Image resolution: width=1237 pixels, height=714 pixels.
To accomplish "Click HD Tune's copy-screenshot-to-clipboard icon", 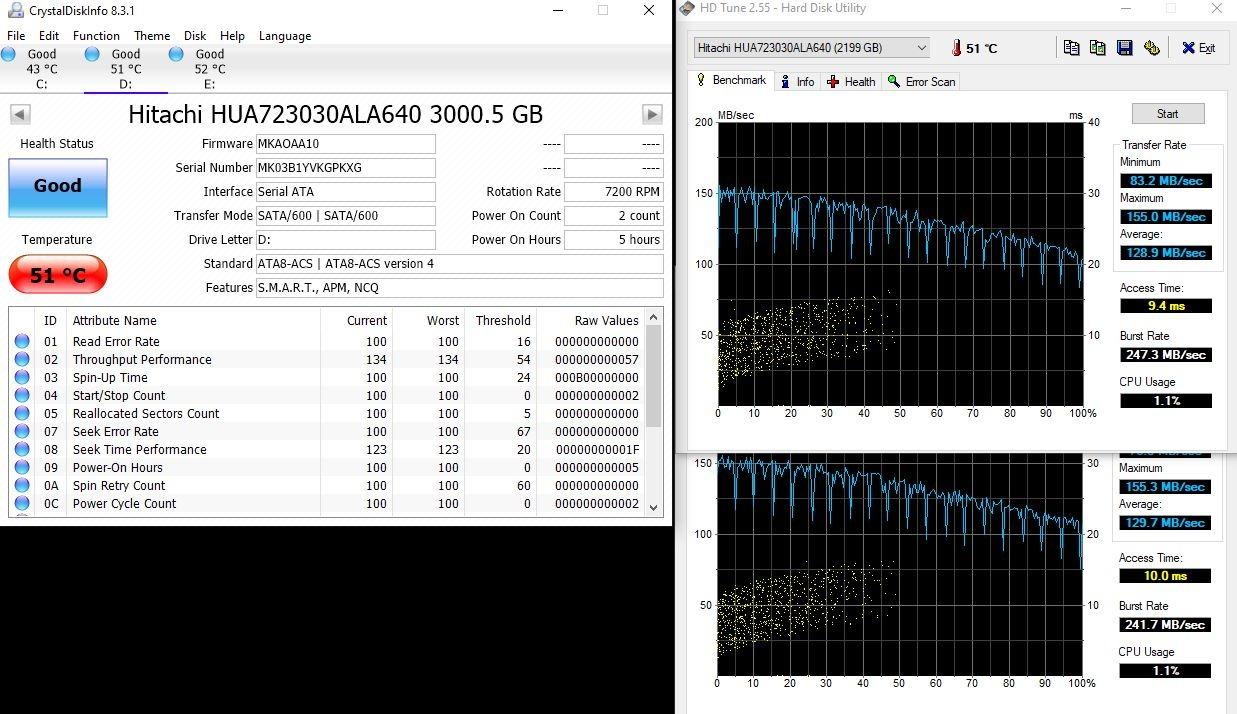I will point(1097,48).
